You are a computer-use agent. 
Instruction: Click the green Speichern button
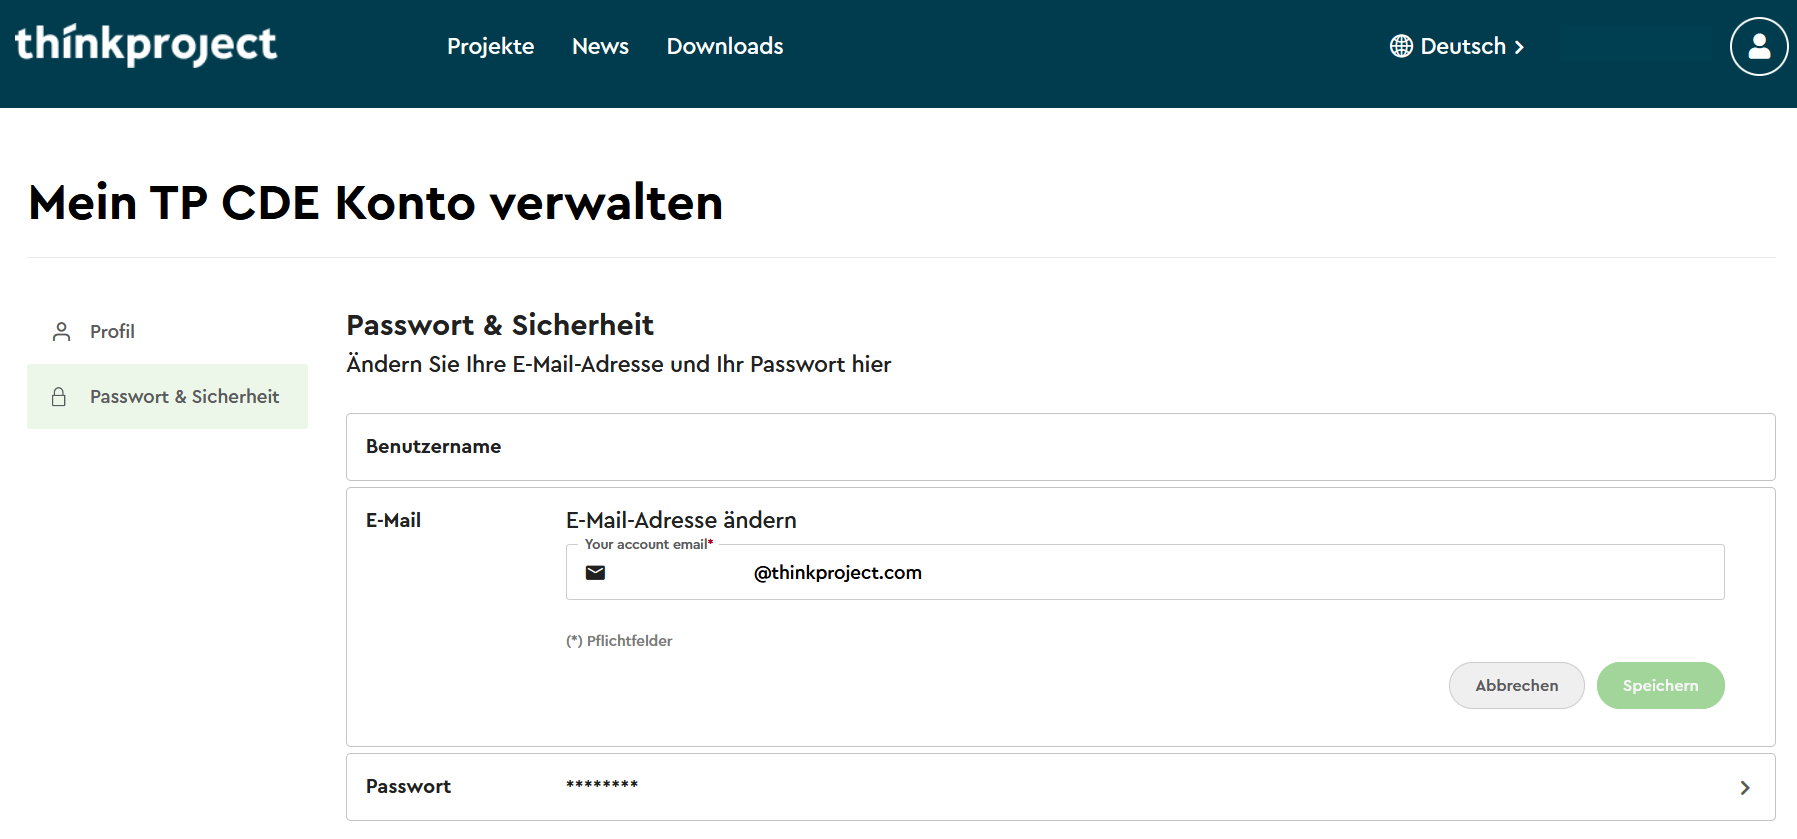click(x=1660, y=685)
